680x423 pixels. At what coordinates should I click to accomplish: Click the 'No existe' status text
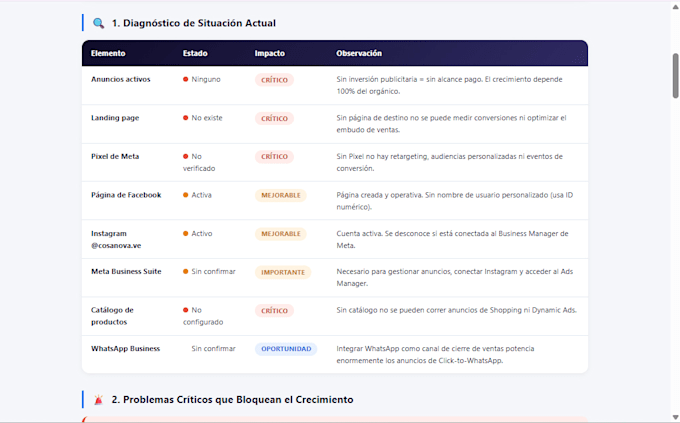click(x=207, y=118)
